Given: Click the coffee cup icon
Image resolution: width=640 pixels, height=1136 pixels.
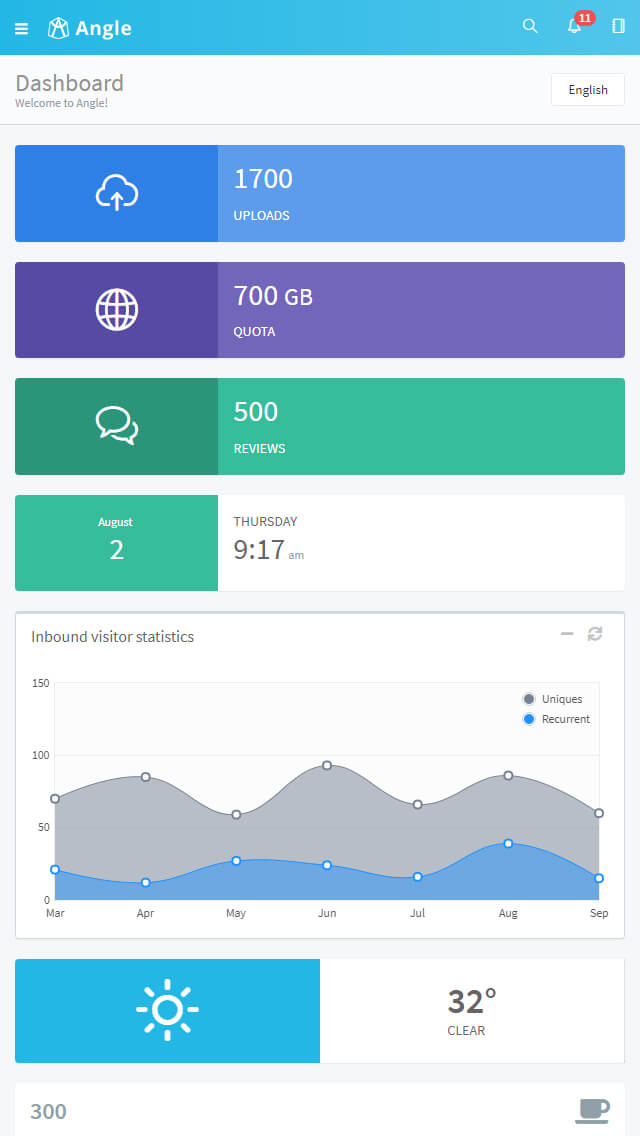Looking at the screenshot, I should click(593, 1110).
